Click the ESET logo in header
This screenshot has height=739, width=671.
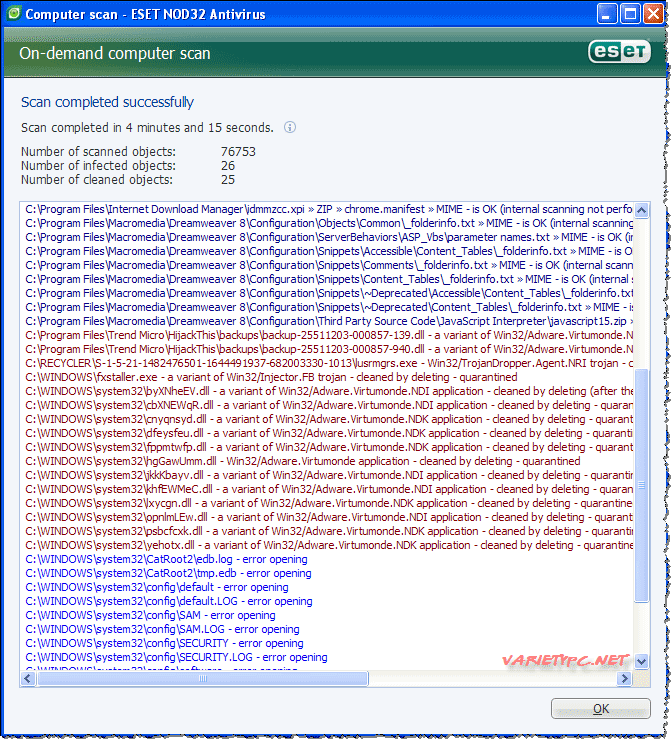click(619, 51)
